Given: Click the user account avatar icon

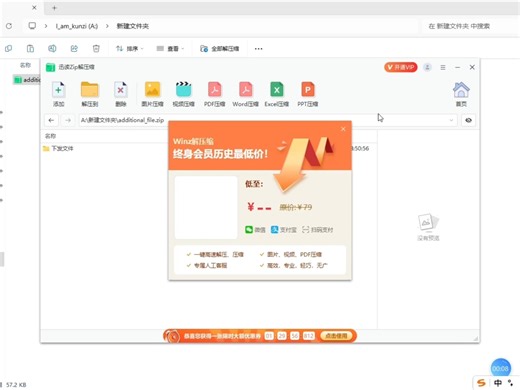Looking at the screenshot, I should point(427,67).
